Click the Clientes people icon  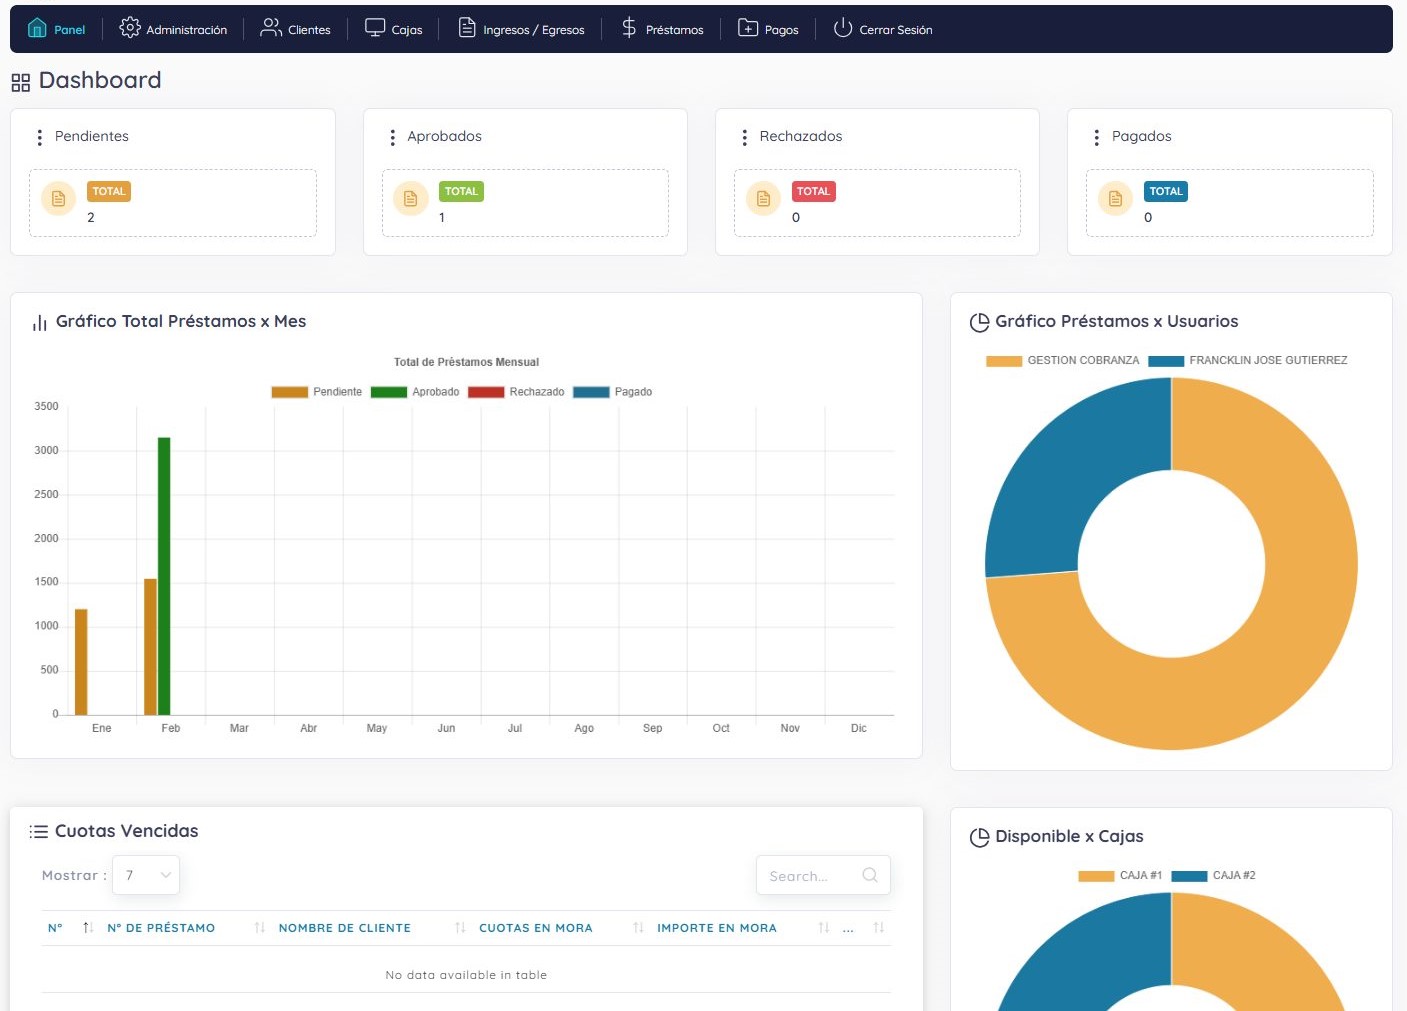(269, 28)
